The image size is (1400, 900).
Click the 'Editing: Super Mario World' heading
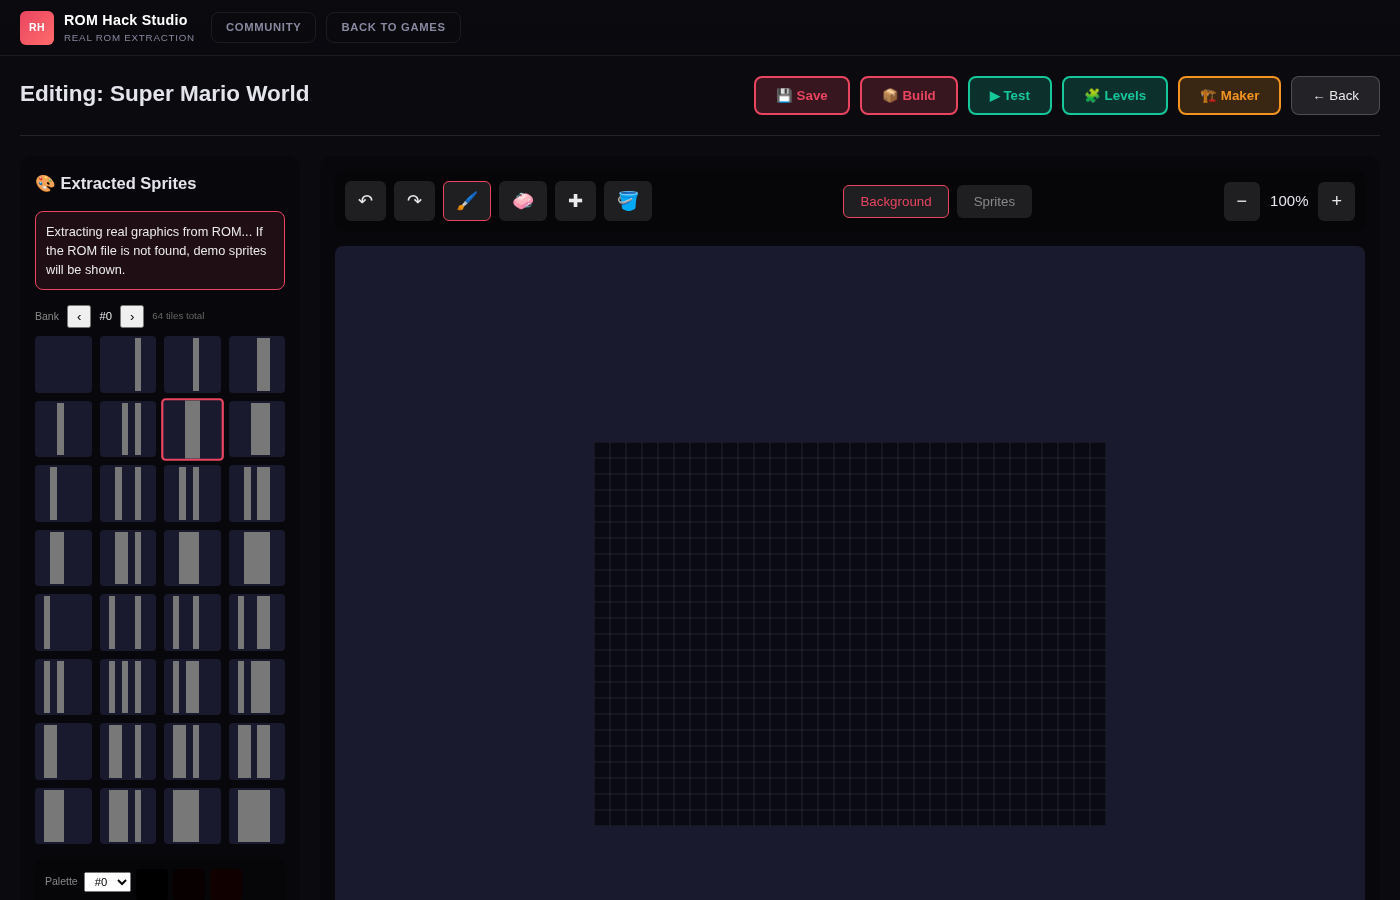click(165, 94)
